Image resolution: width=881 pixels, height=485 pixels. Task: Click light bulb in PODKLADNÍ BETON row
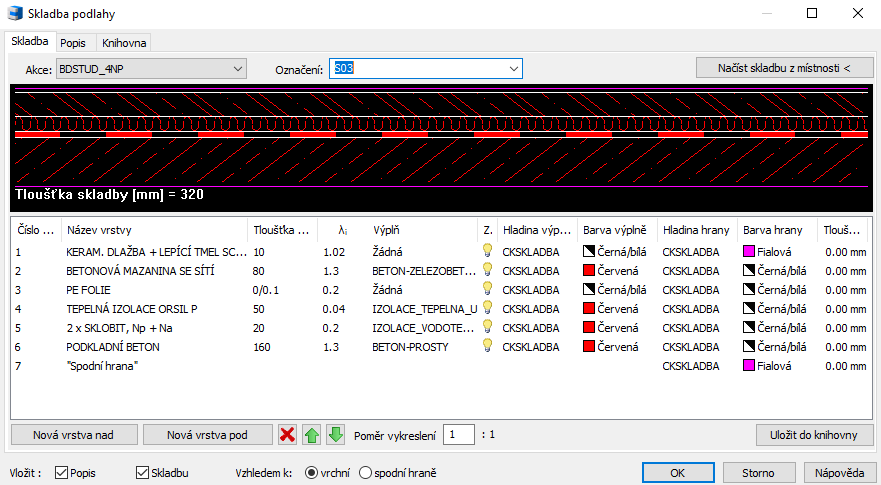click(x=488, y=347)
